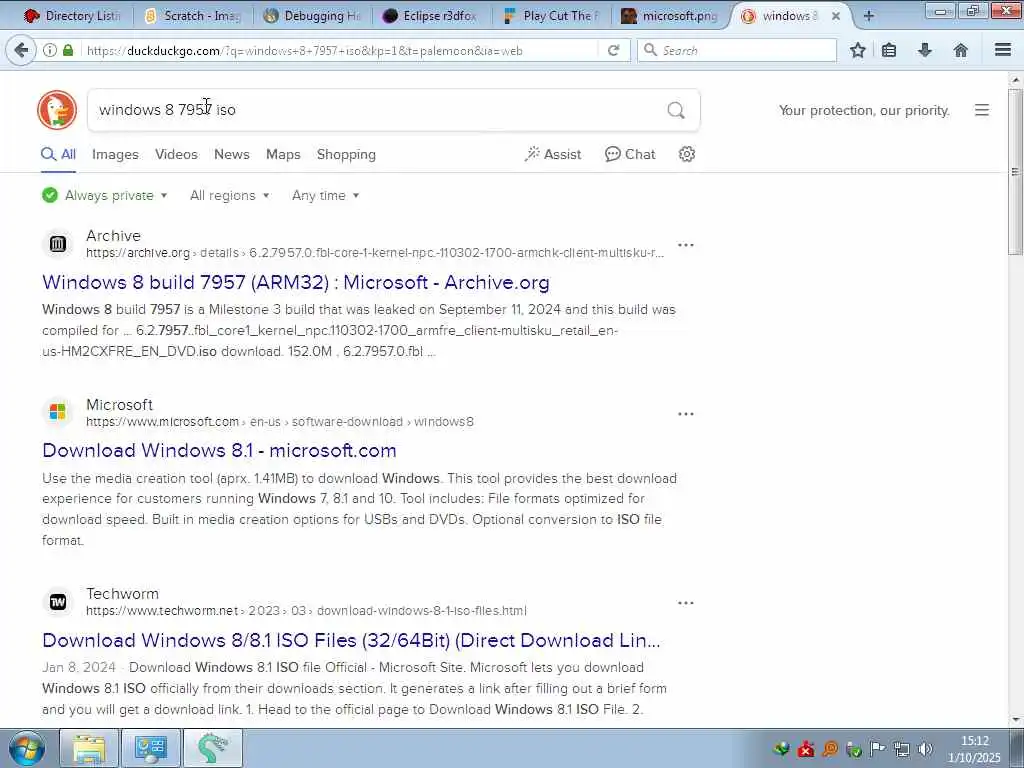
Task: Switch to the Scratch tab
Action: click(x=193, y=16)
